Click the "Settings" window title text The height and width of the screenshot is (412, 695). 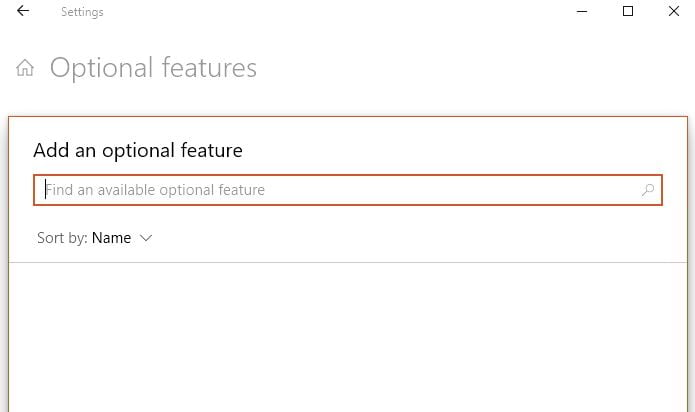[82, 13]
